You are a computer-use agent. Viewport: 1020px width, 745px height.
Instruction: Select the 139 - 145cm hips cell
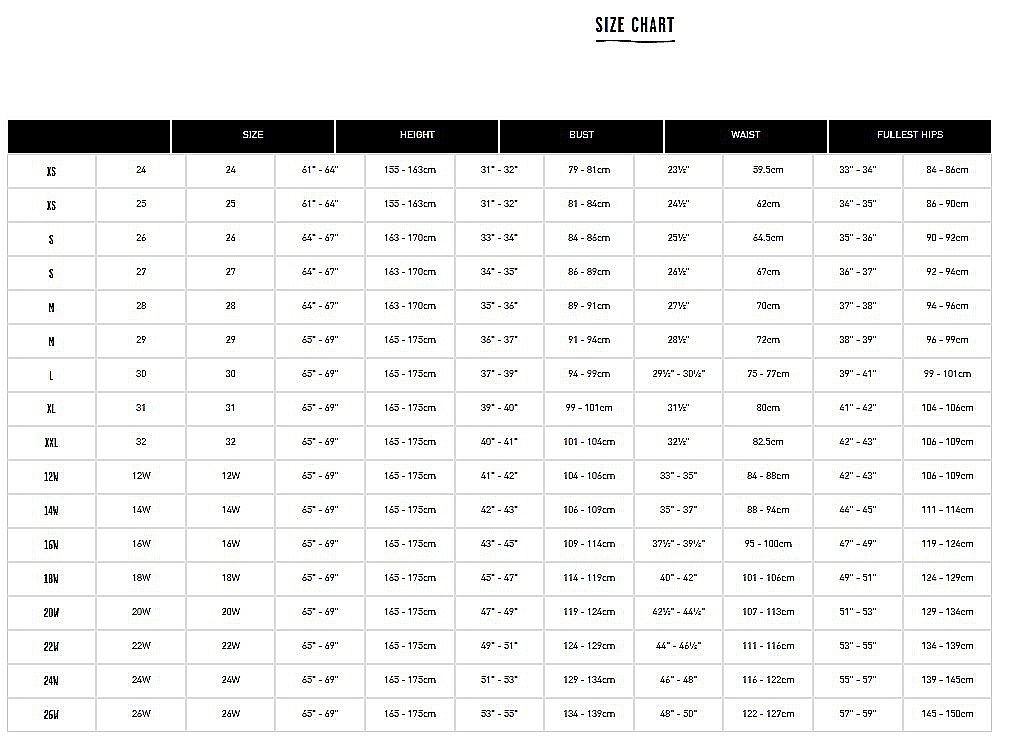(x=947, y=680)
